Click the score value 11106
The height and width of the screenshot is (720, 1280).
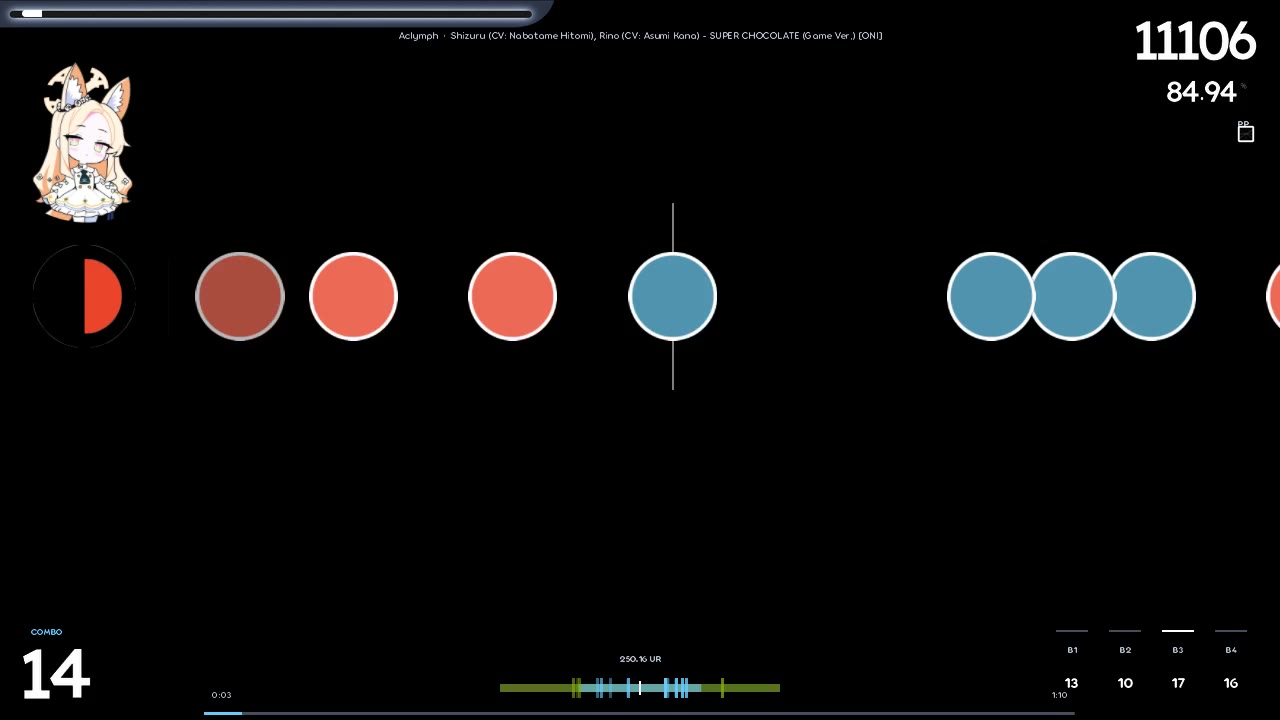pyautogui.click(x=1195, y=42)
